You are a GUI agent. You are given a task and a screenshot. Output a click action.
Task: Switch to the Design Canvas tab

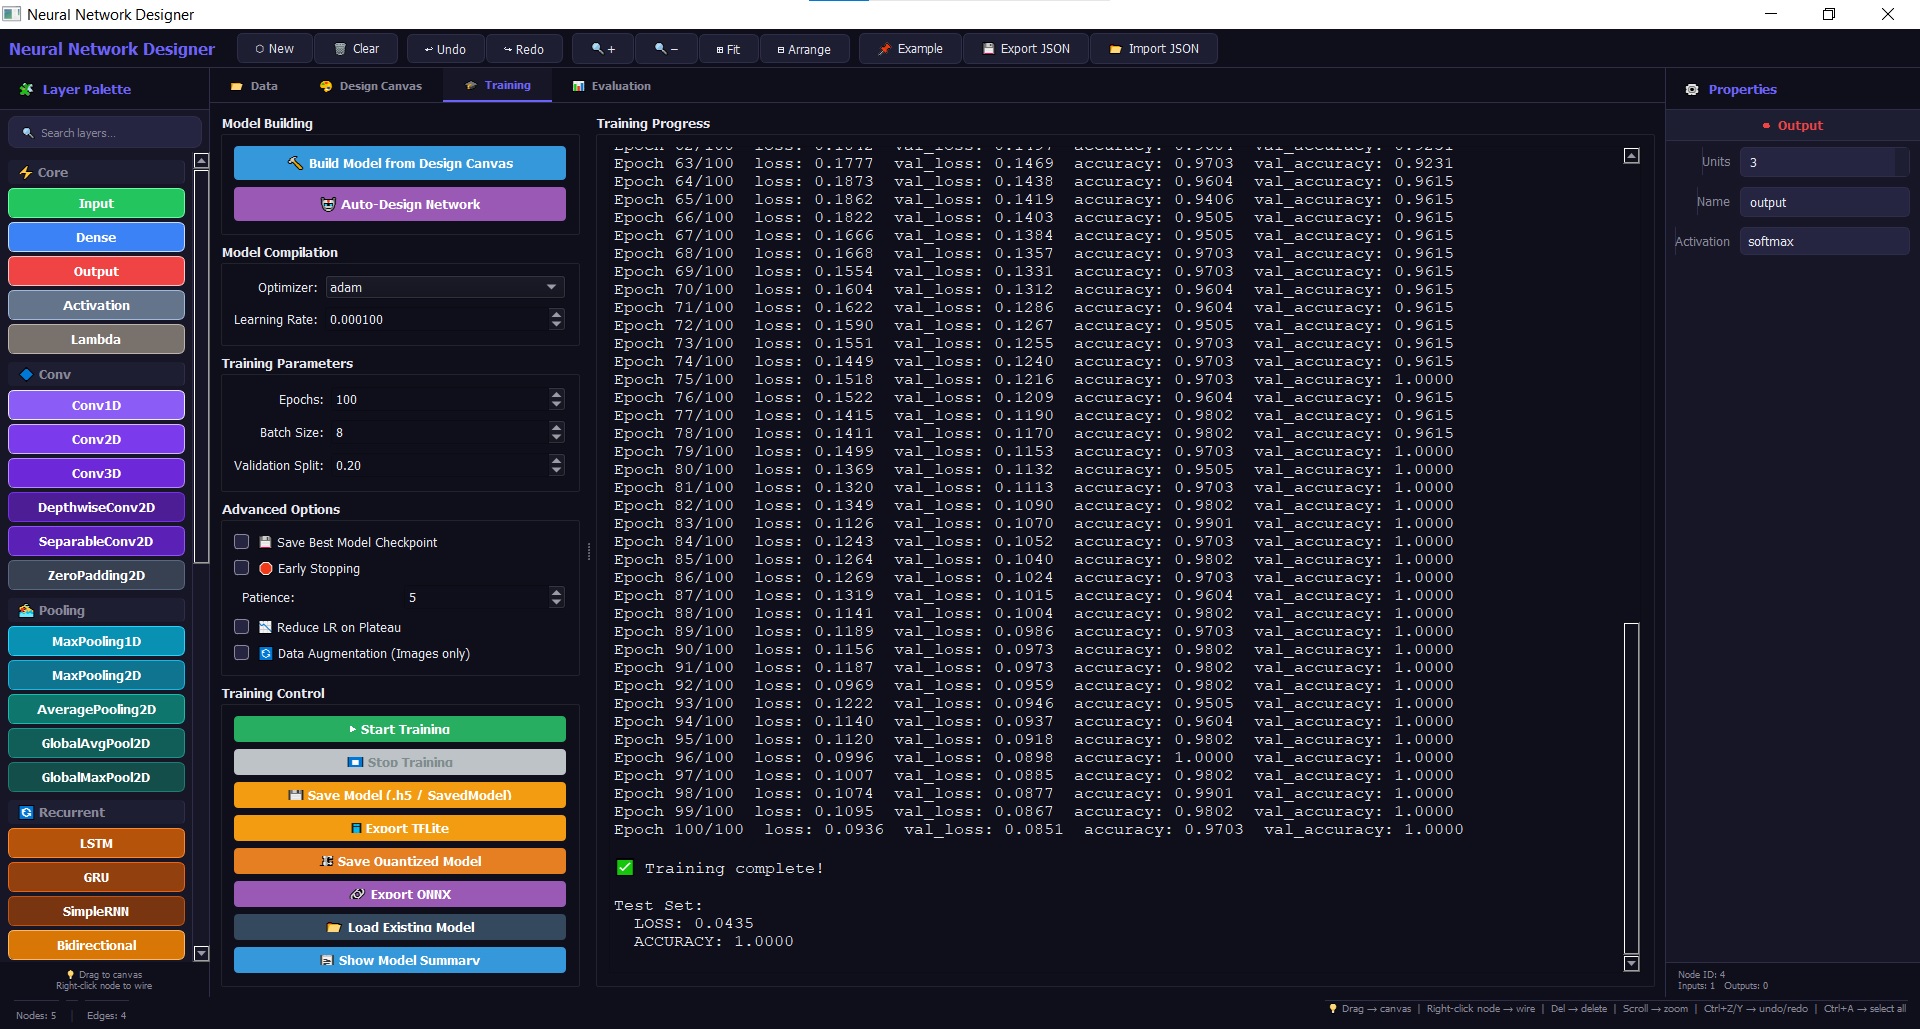point(371,86)
